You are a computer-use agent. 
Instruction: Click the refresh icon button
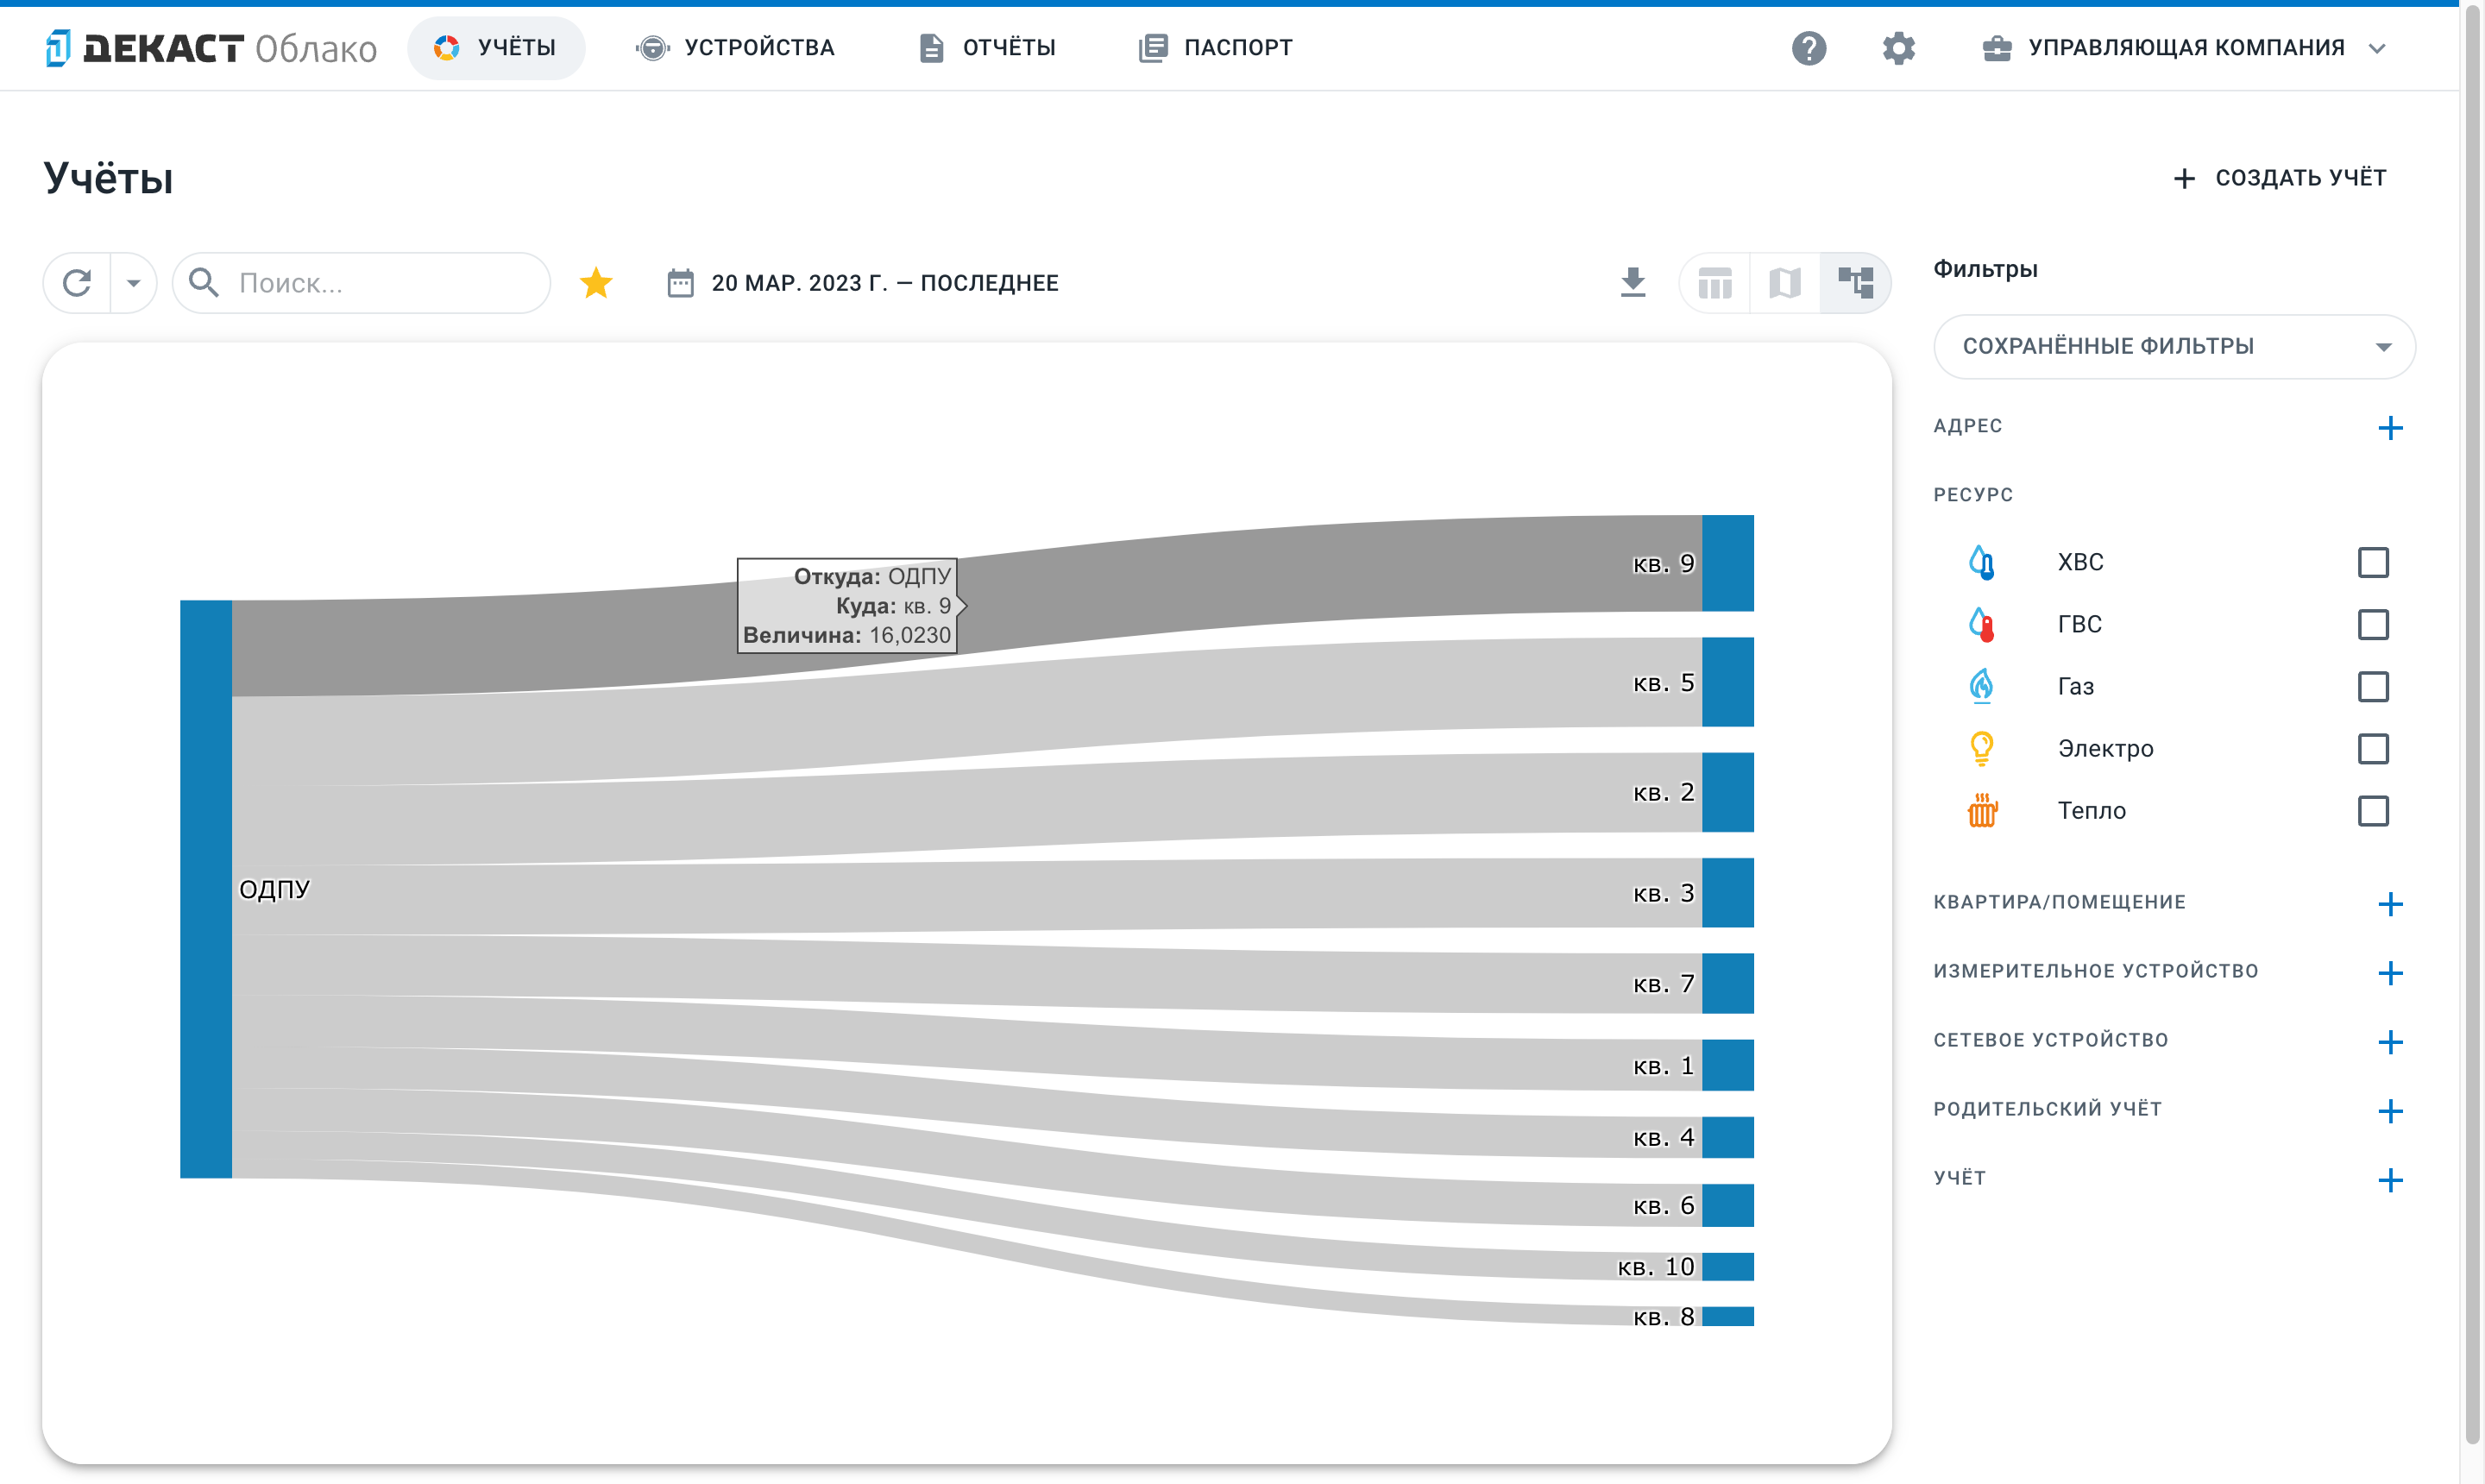[77, 283]
